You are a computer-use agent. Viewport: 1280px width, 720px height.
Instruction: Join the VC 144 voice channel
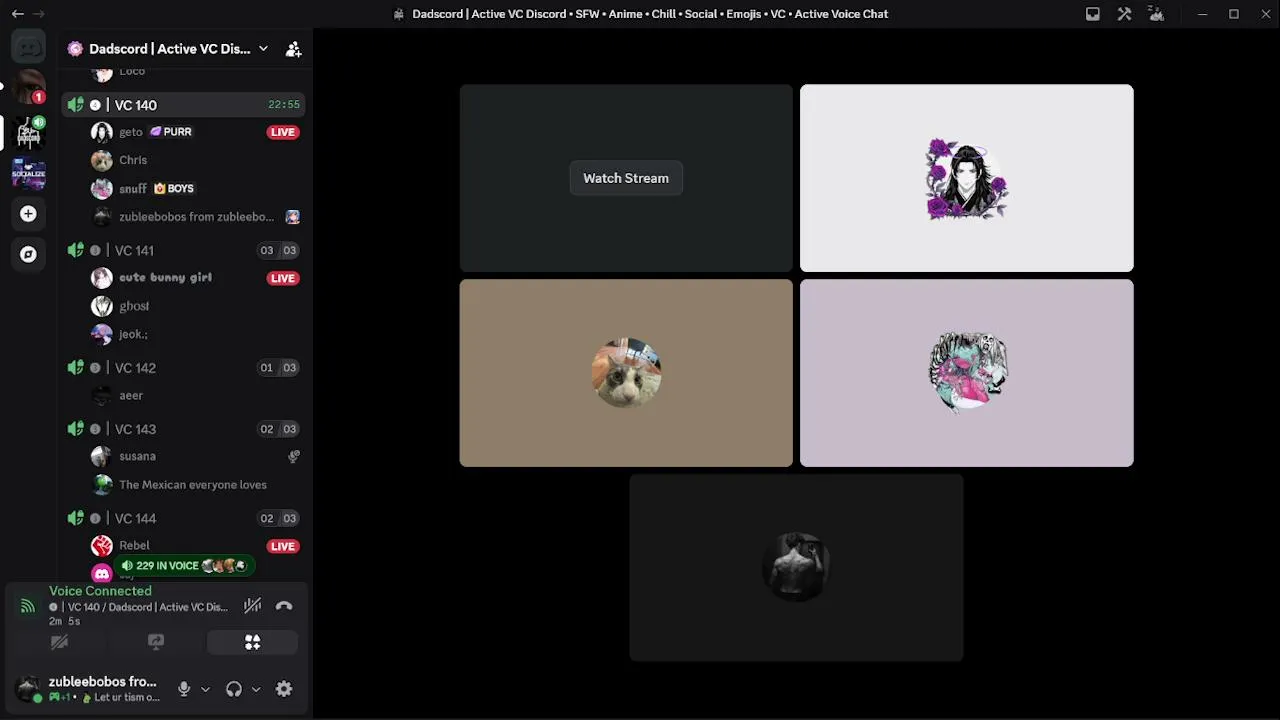coord(183,518)
